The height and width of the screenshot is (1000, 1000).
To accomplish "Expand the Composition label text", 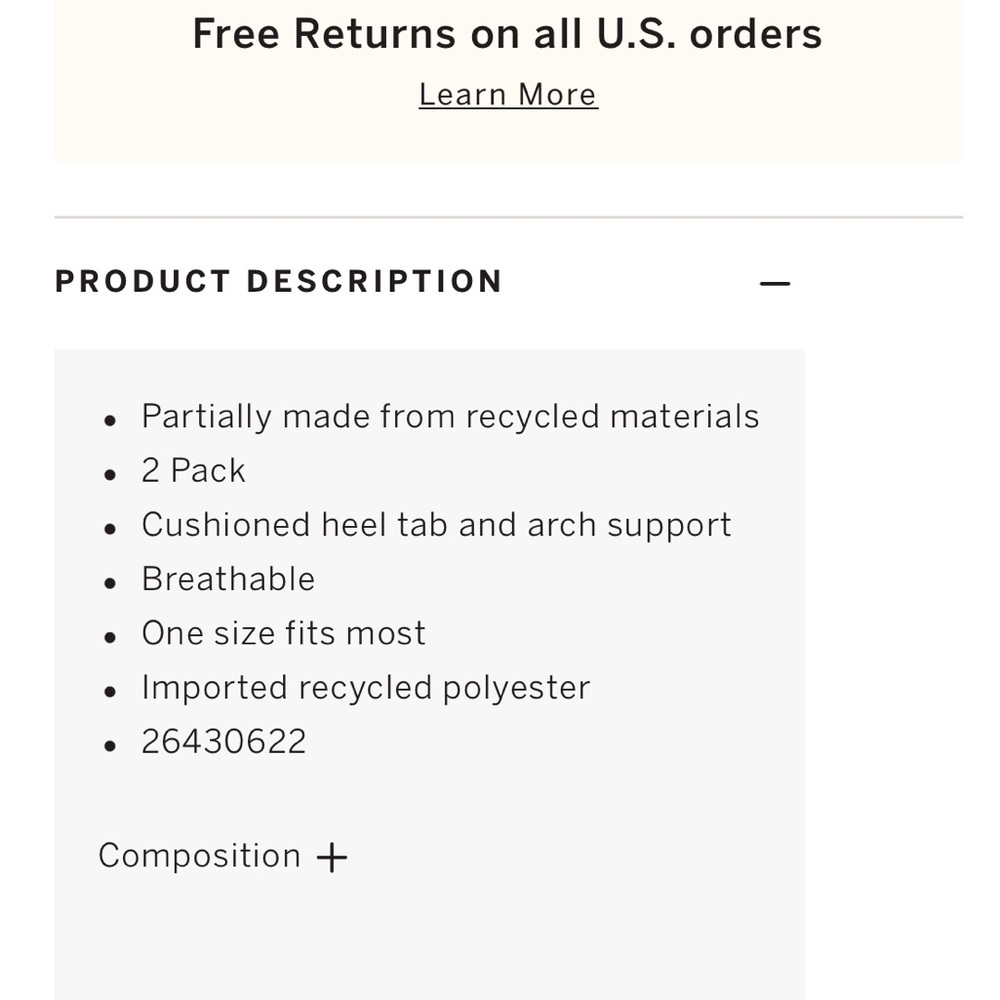I will coord(199,856).
